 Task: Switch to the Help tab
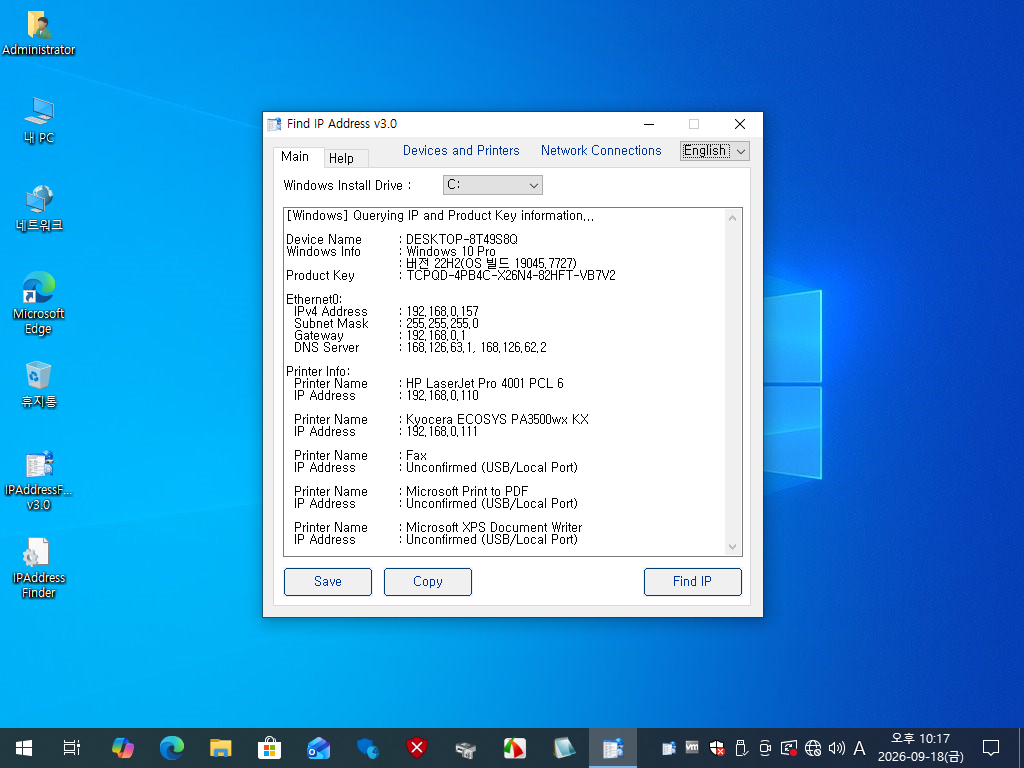pyautogui.click(x=341, y=158)
